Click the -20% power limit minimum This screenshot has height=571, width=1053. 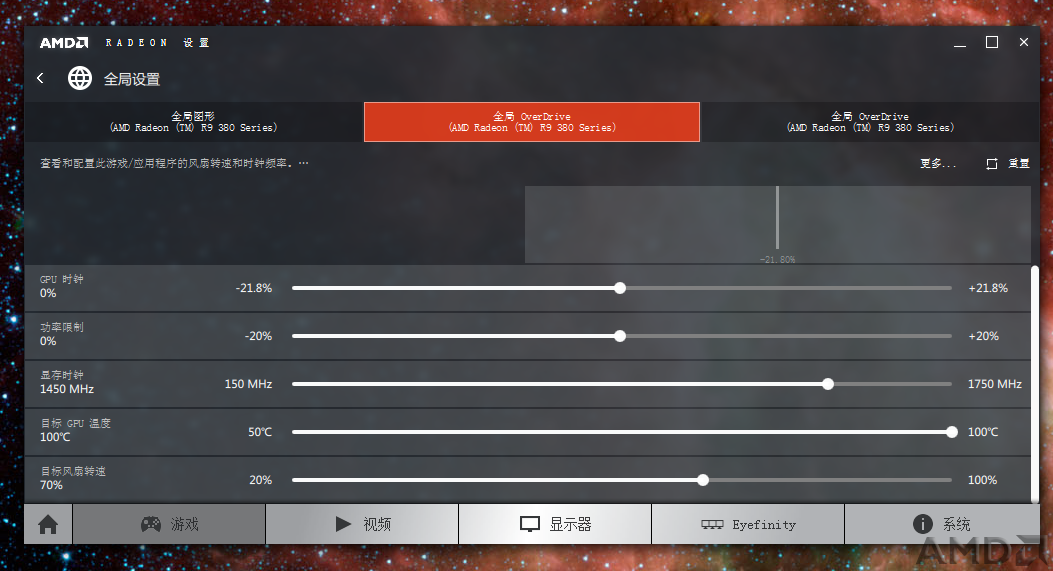point(259,336)
